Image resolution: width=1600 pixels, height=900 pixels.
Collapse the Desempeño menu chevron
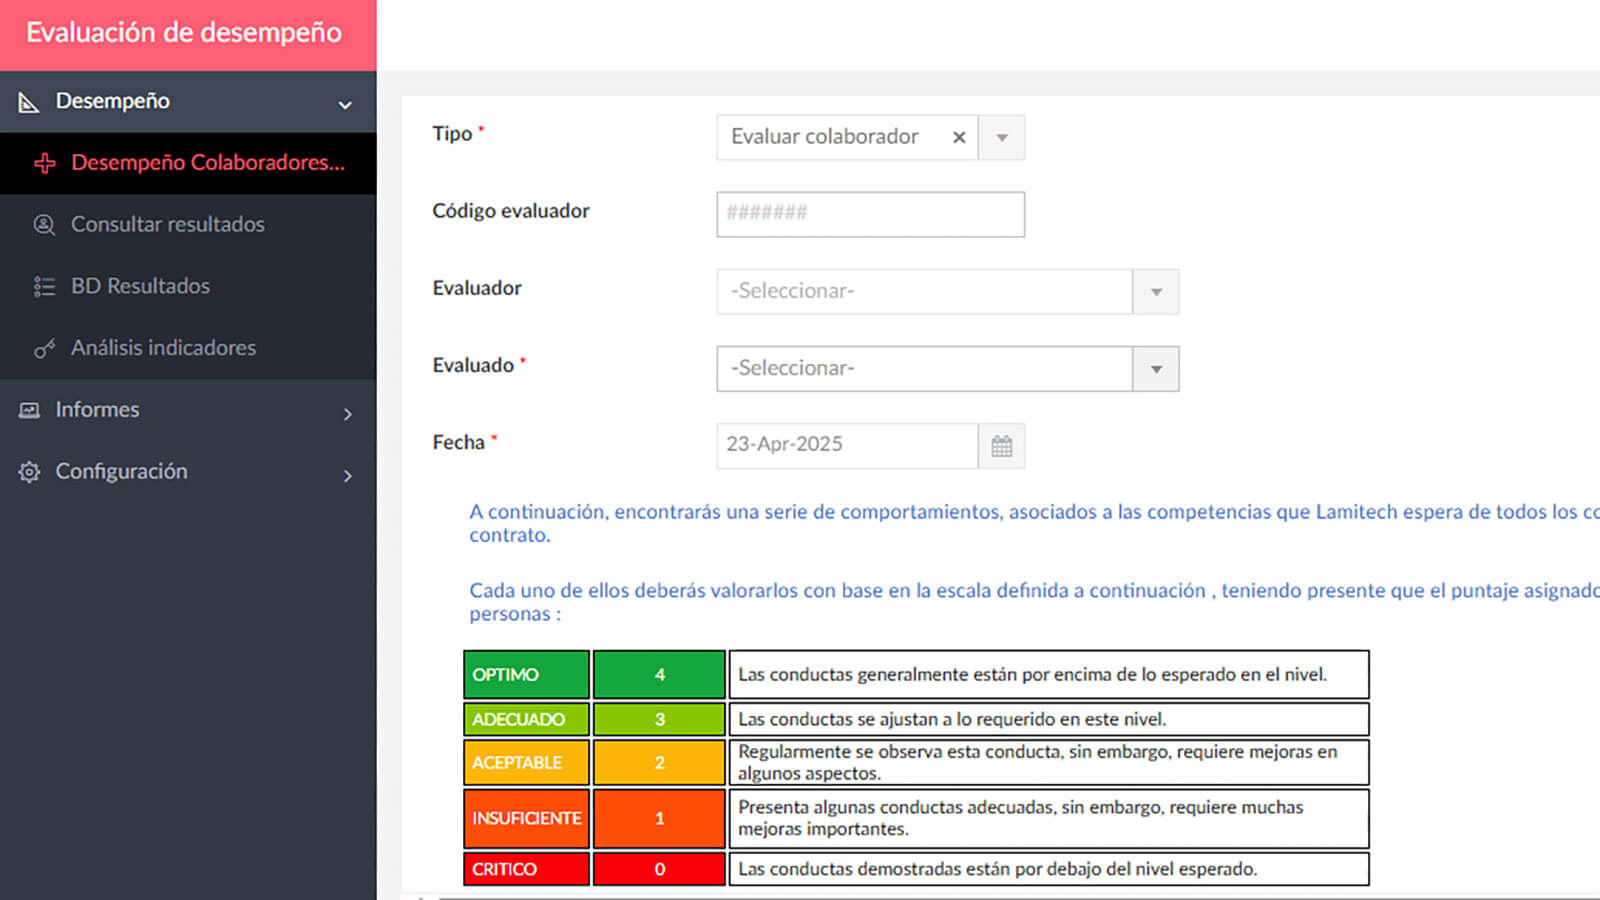[x=345, y=103]
